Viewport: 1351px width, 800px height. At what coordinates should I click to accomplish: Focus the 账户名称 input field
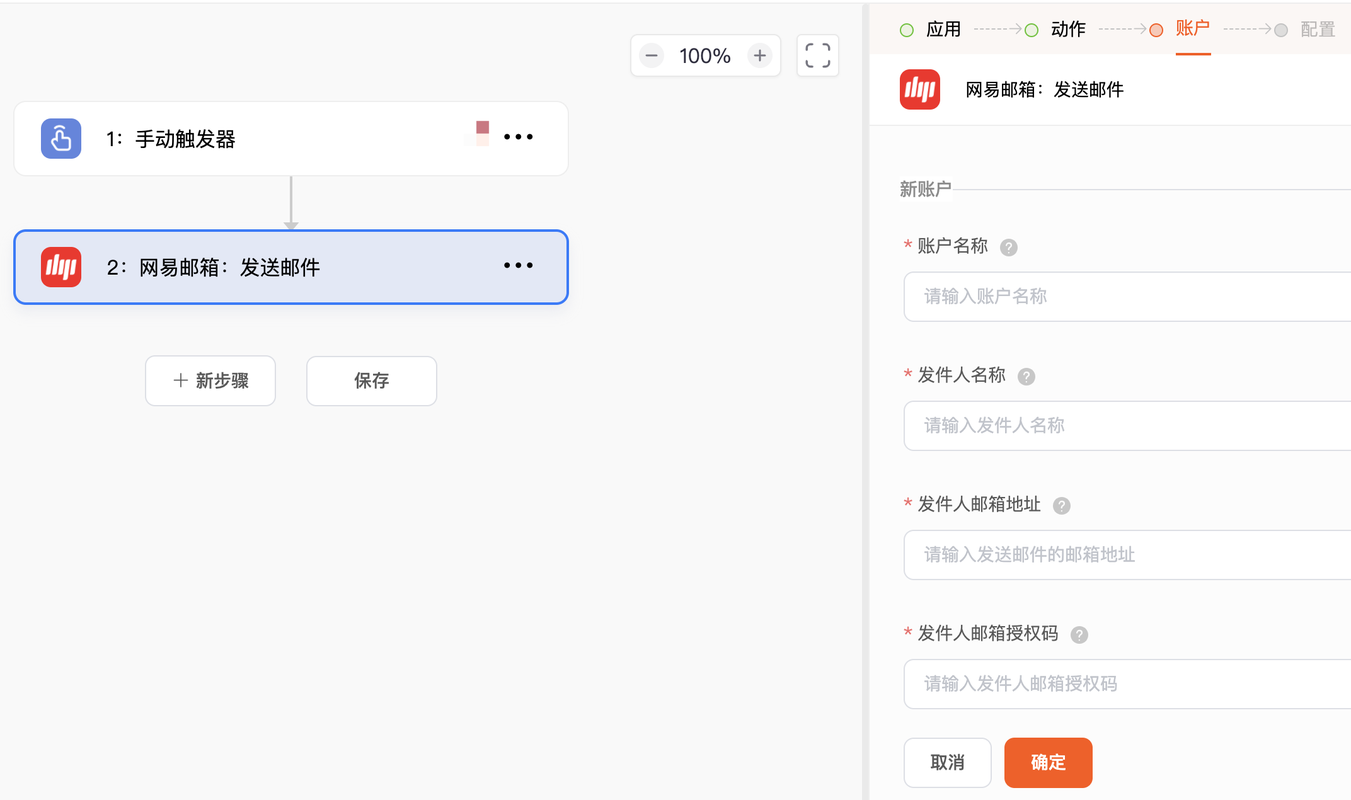tap(1127, 296)
